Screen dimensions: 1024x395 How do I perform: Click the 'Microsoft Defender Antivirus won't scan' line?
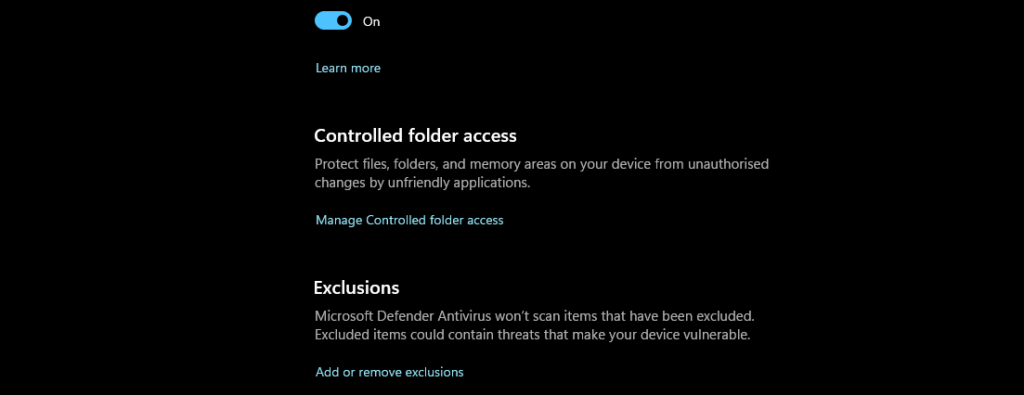534,317
